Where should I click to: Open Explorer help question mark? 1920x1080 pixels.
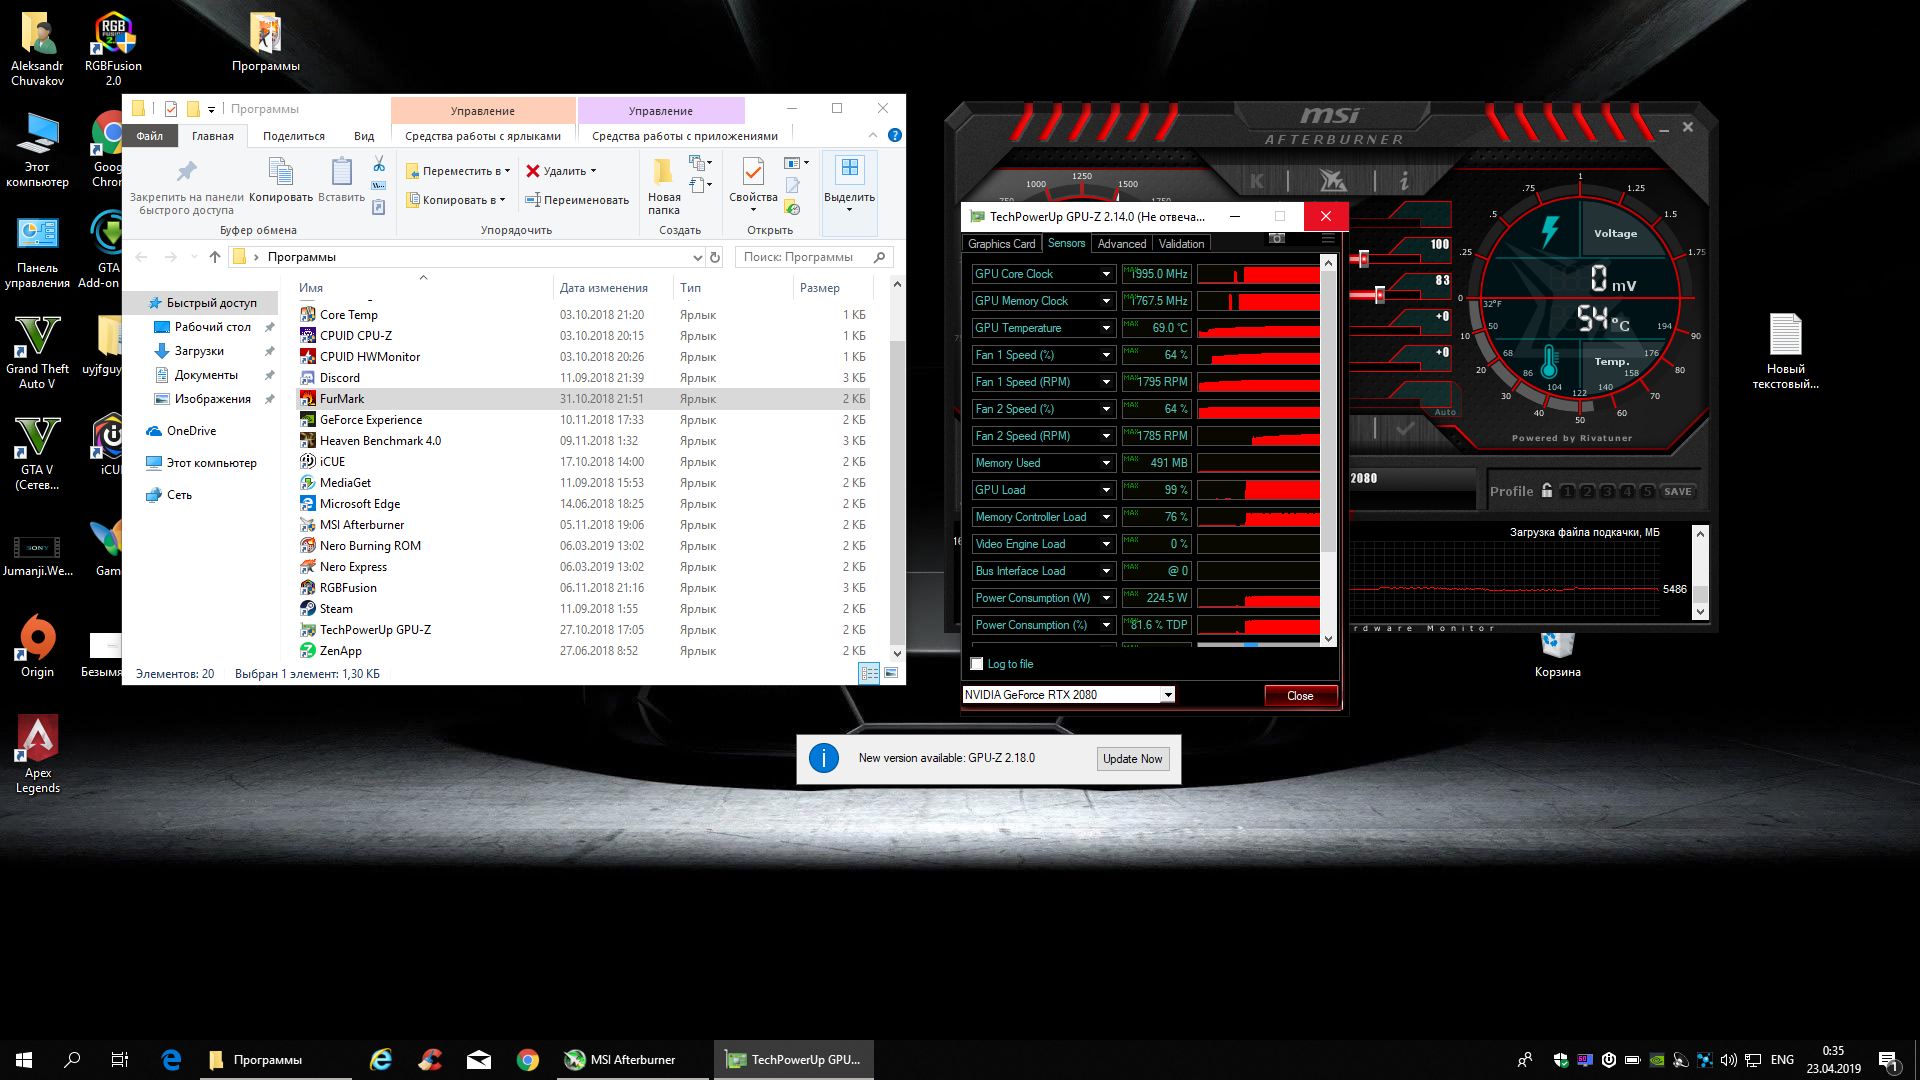895,135
